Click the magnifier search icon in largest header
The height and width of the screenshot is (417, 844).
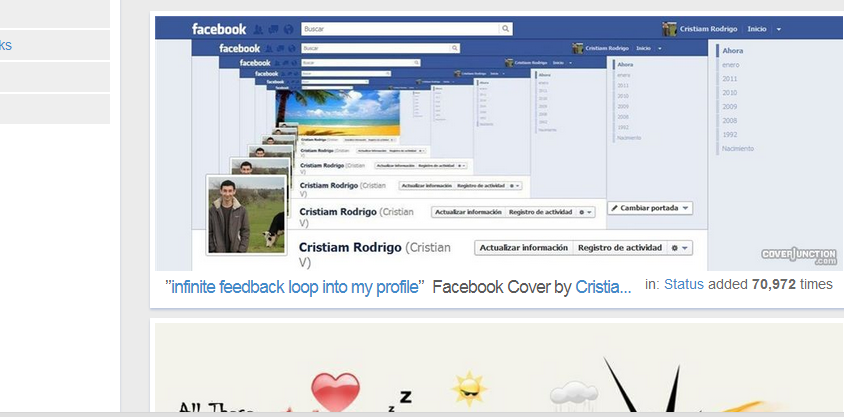coord(505,29)
